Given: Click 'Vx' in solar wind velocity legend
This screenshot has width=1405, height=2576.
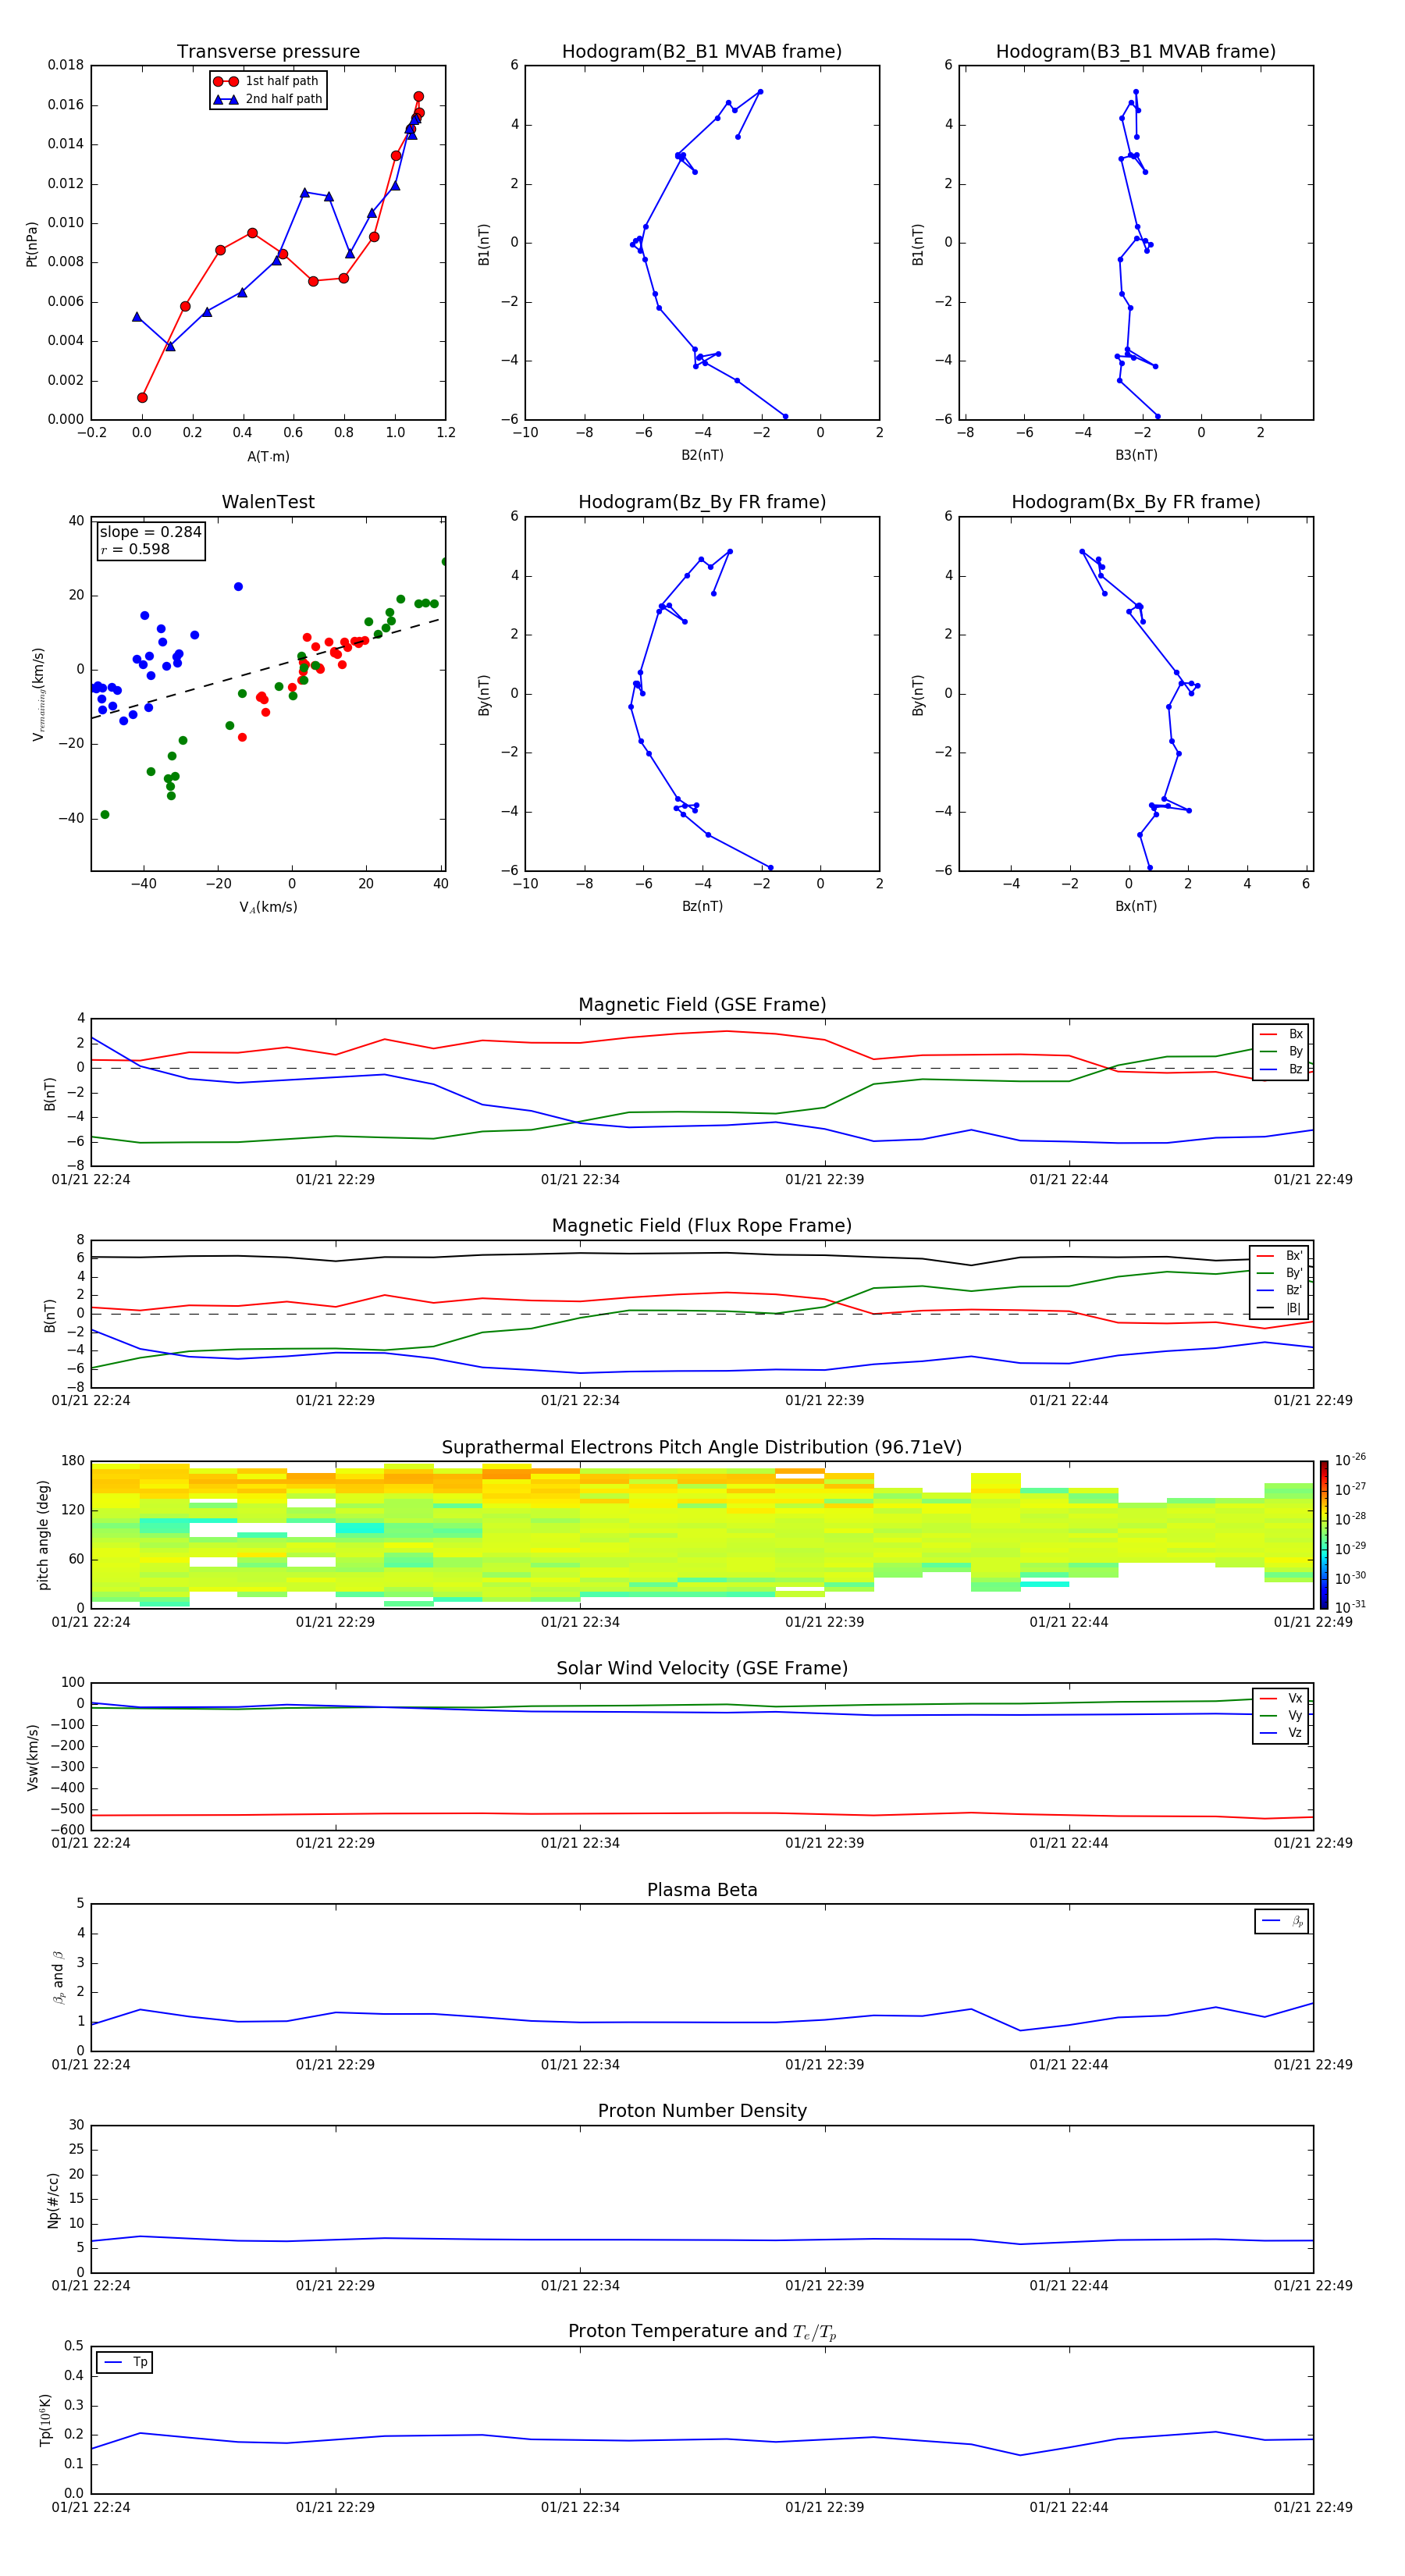Looking at the screenshot, I should (x=1295, y=1699).
